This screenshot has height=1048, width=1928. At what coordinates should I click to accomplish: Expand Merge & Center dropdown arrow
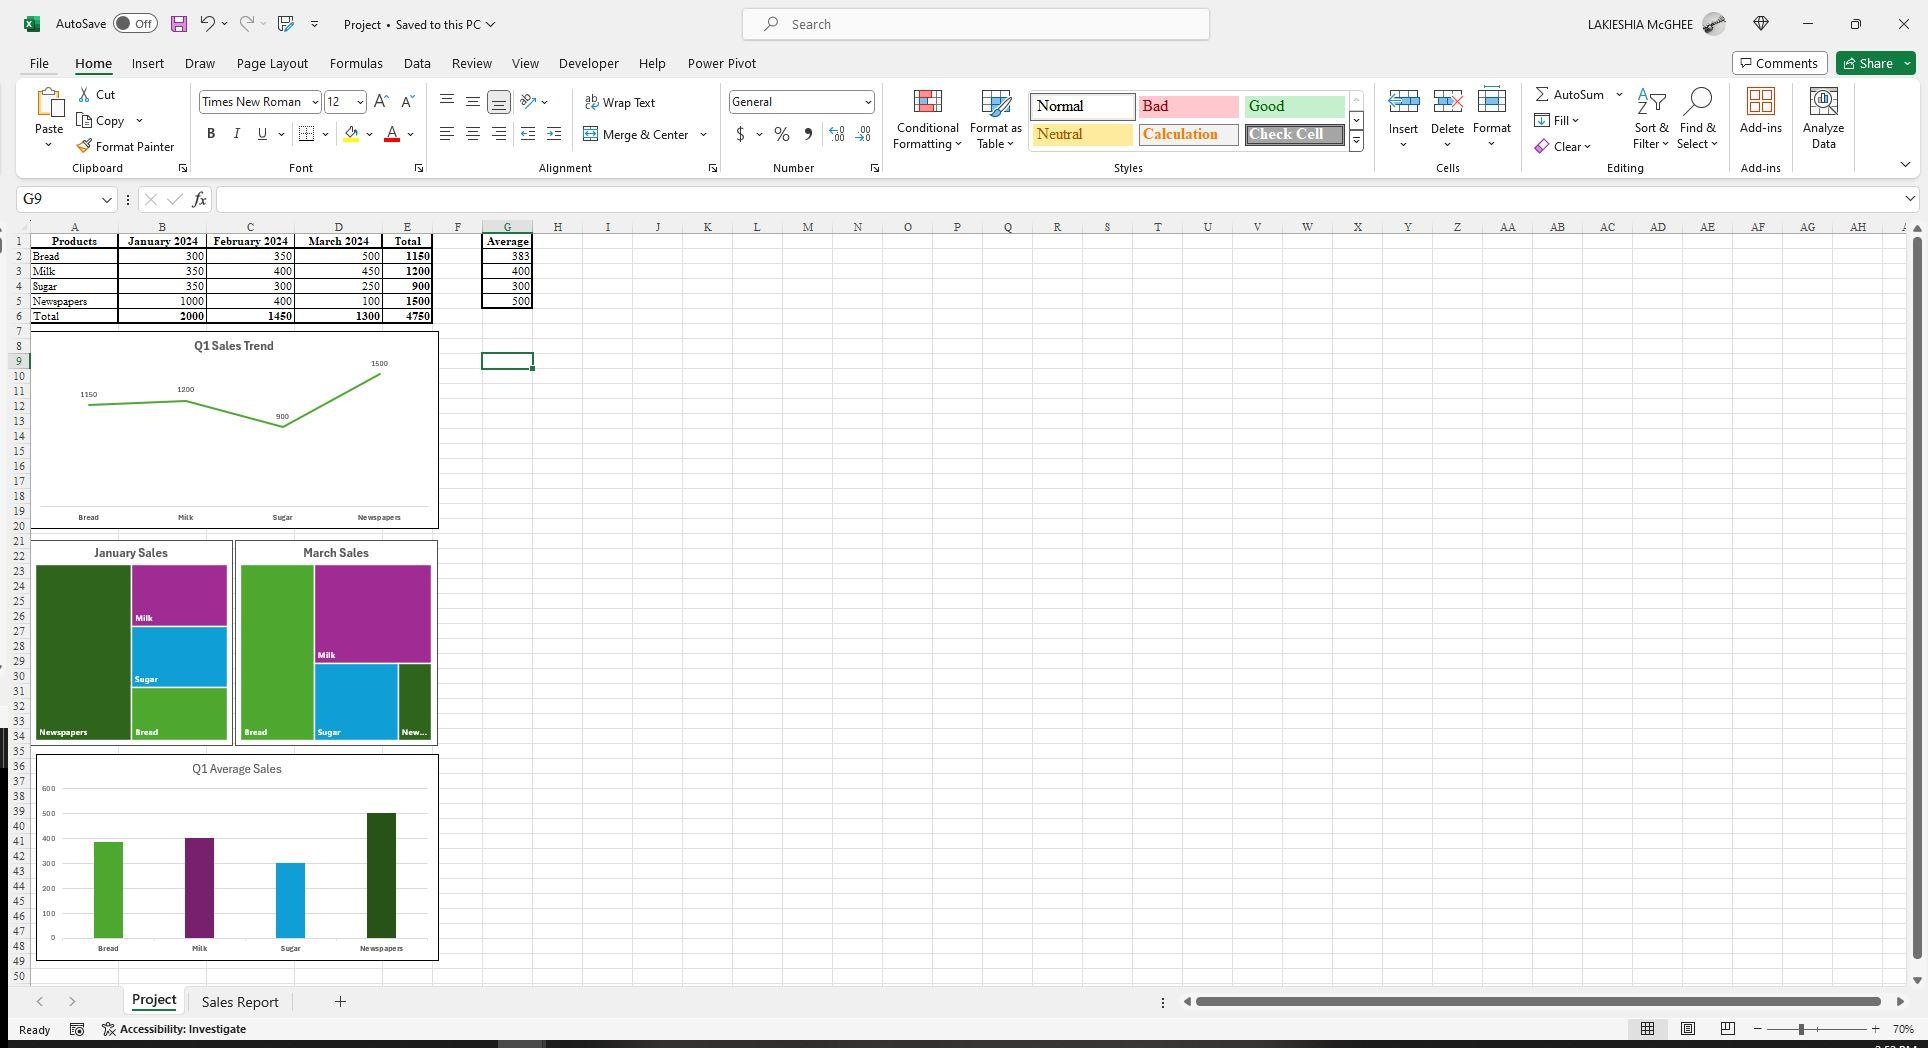tap(703, 134)
